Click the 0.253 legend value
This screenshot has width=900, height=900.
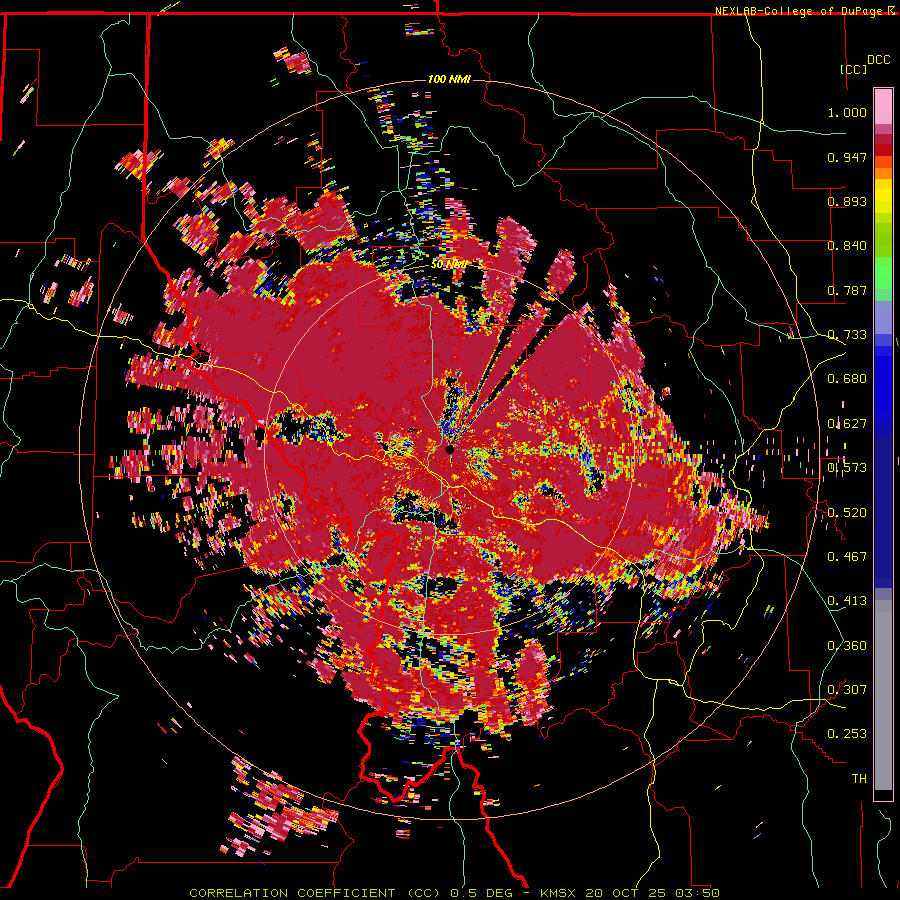click(x=847, y=734)
